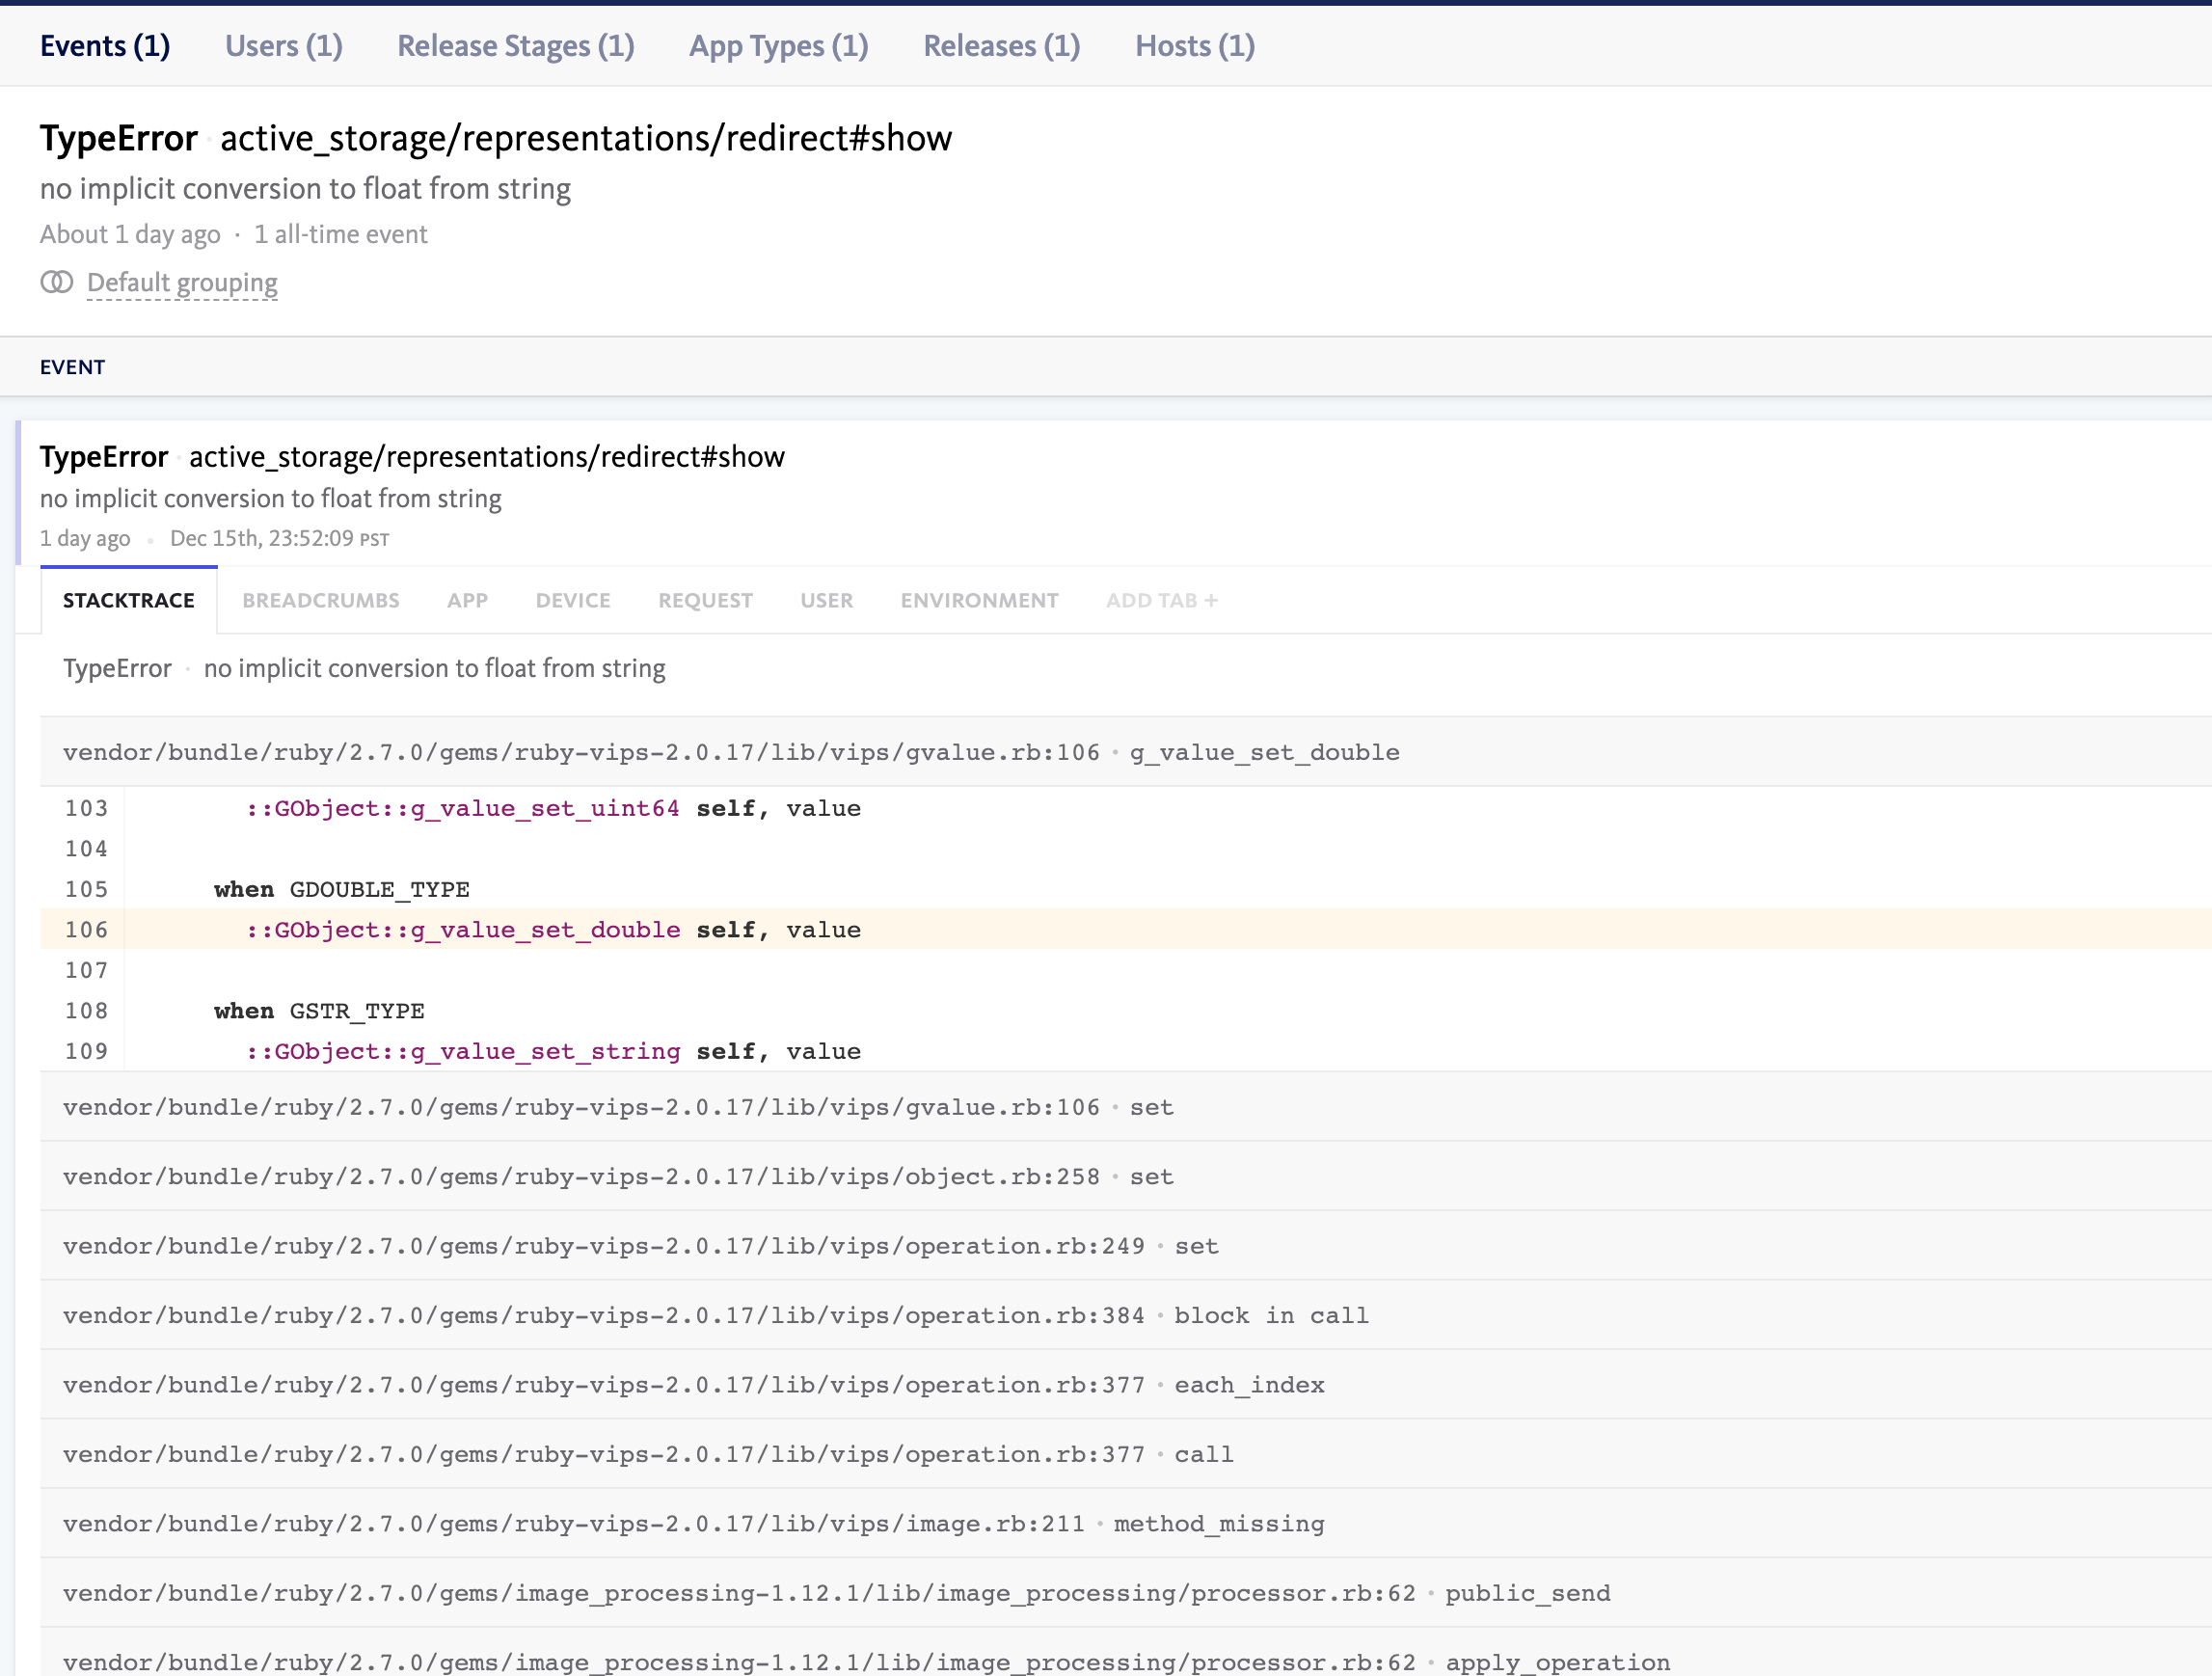View the Releases (1) tab
Screen dimensions: 2212x1676
click(x=1001, y=46)
